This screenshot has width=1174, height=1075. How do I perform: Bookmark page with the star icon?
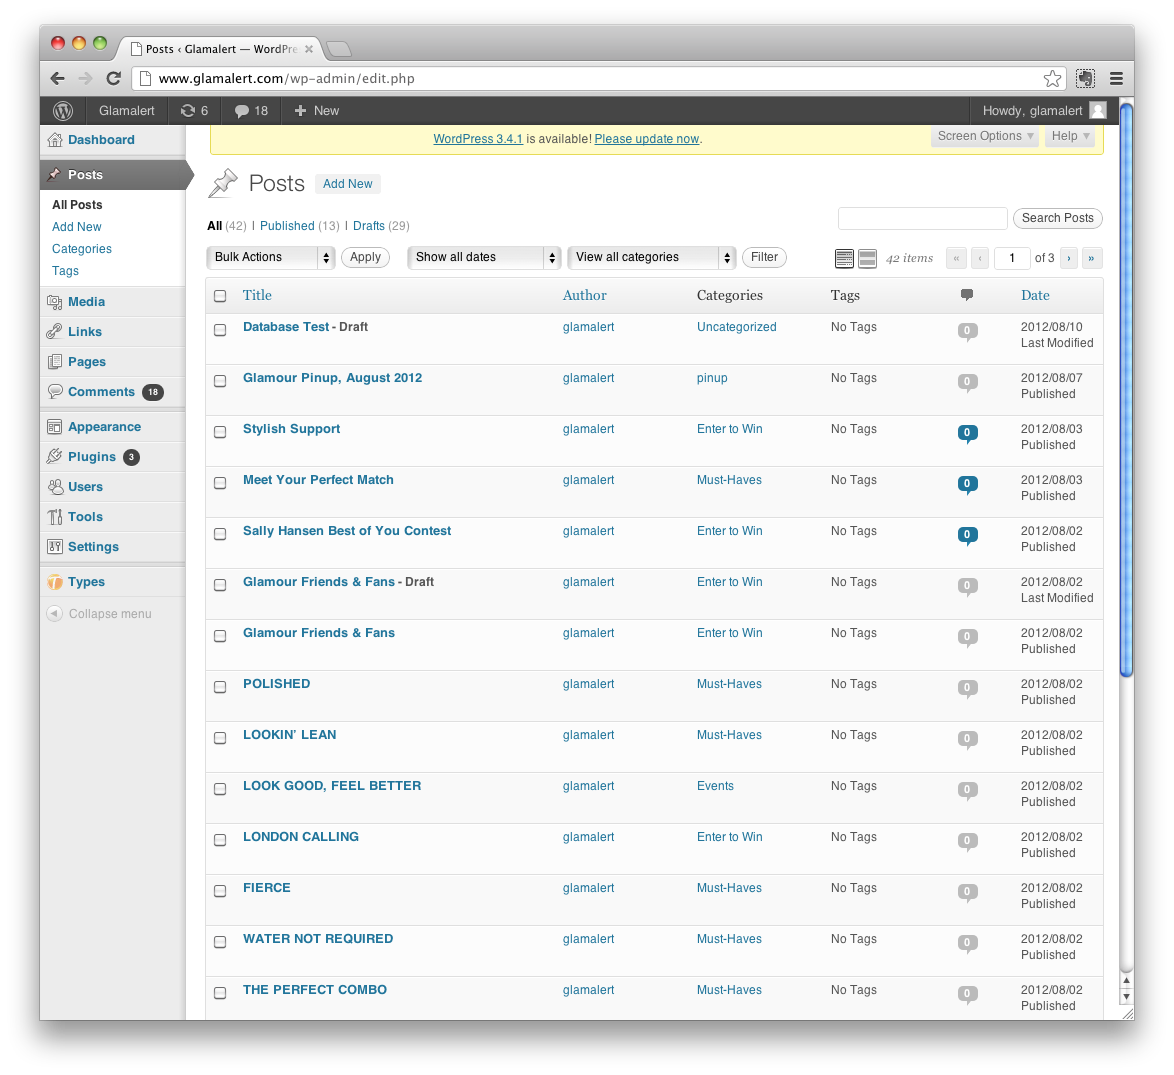(1052, 79)
